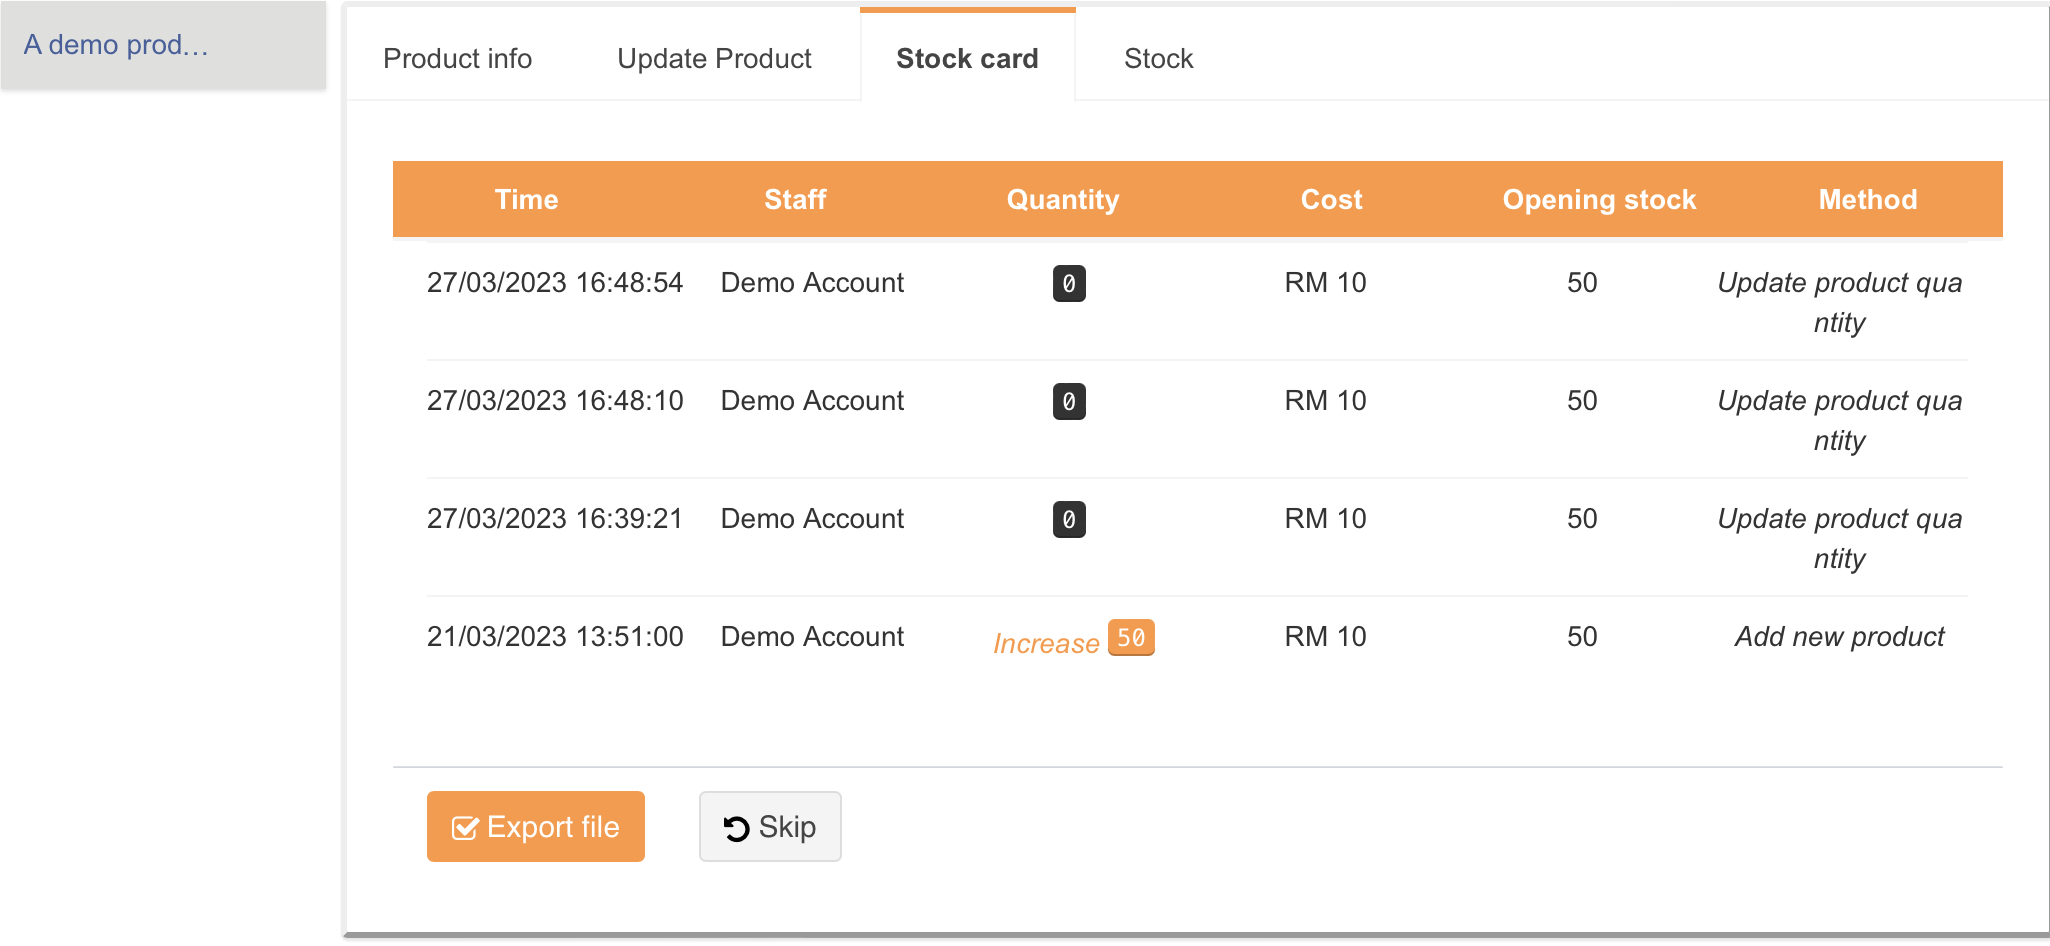
Task: Click the 0 badge in the 16:48:10 row
Action: click(1069, 402)
